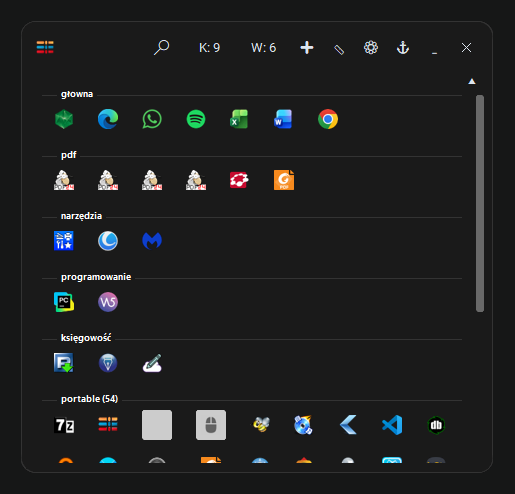This screenshot has height=494, width=515.
Task: Open the orange Foxit PDF icon
Action: point(284,180)
